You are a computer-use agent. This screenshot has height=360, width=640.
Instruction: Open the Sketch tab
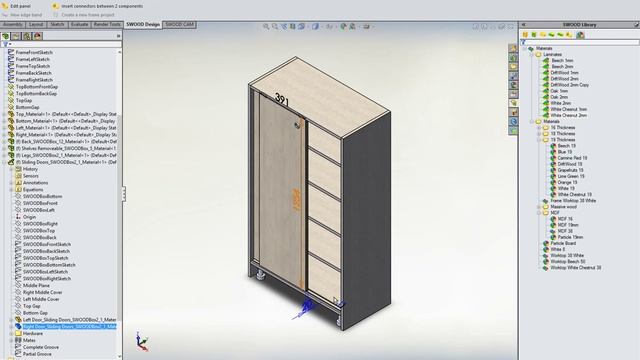coord(57,24)
